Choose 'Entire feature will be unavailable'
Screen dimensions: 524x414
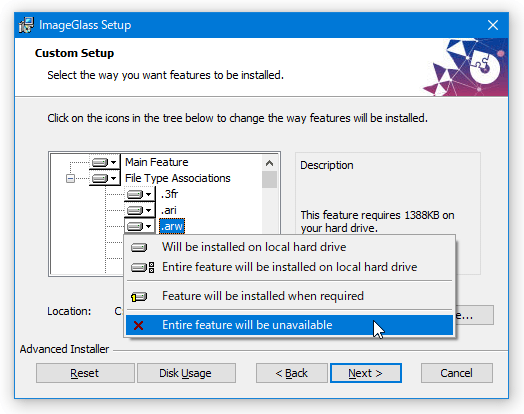(x=289, y=325)
